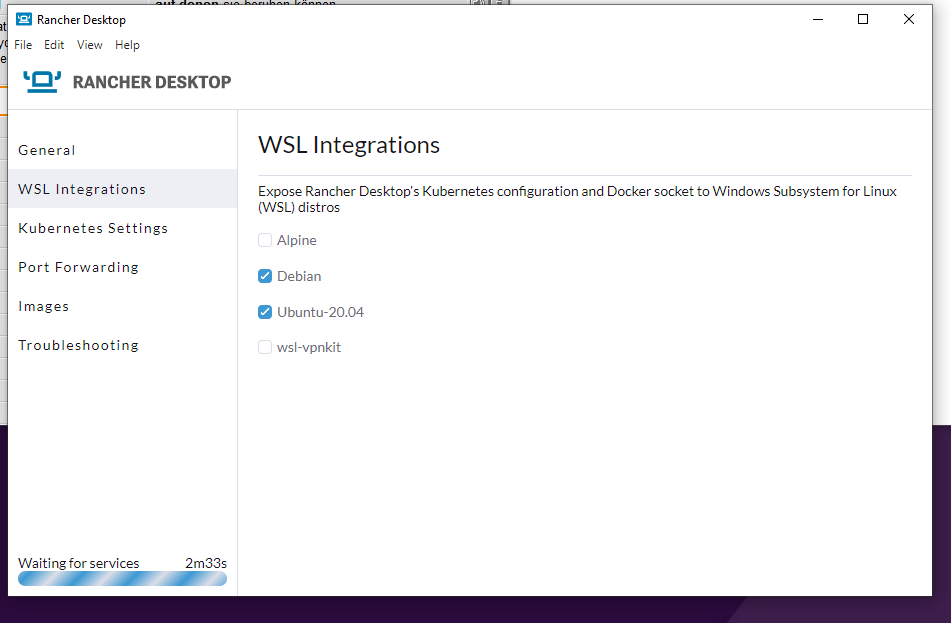Viewport: 951px width, 623px height.
Task: Select WSL Integrations in sidebar
Action: tap(82, 189)
